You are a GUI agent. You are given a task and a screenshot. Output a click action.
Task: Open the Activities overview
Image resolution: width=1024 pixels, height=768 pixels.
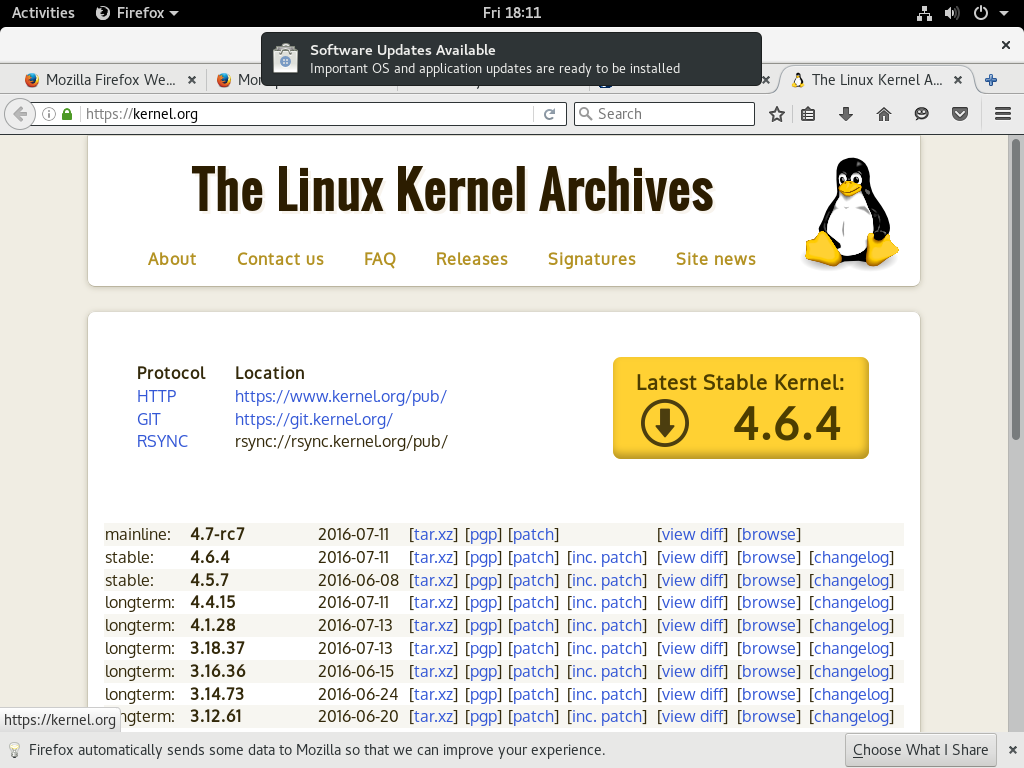click(43, 13)
